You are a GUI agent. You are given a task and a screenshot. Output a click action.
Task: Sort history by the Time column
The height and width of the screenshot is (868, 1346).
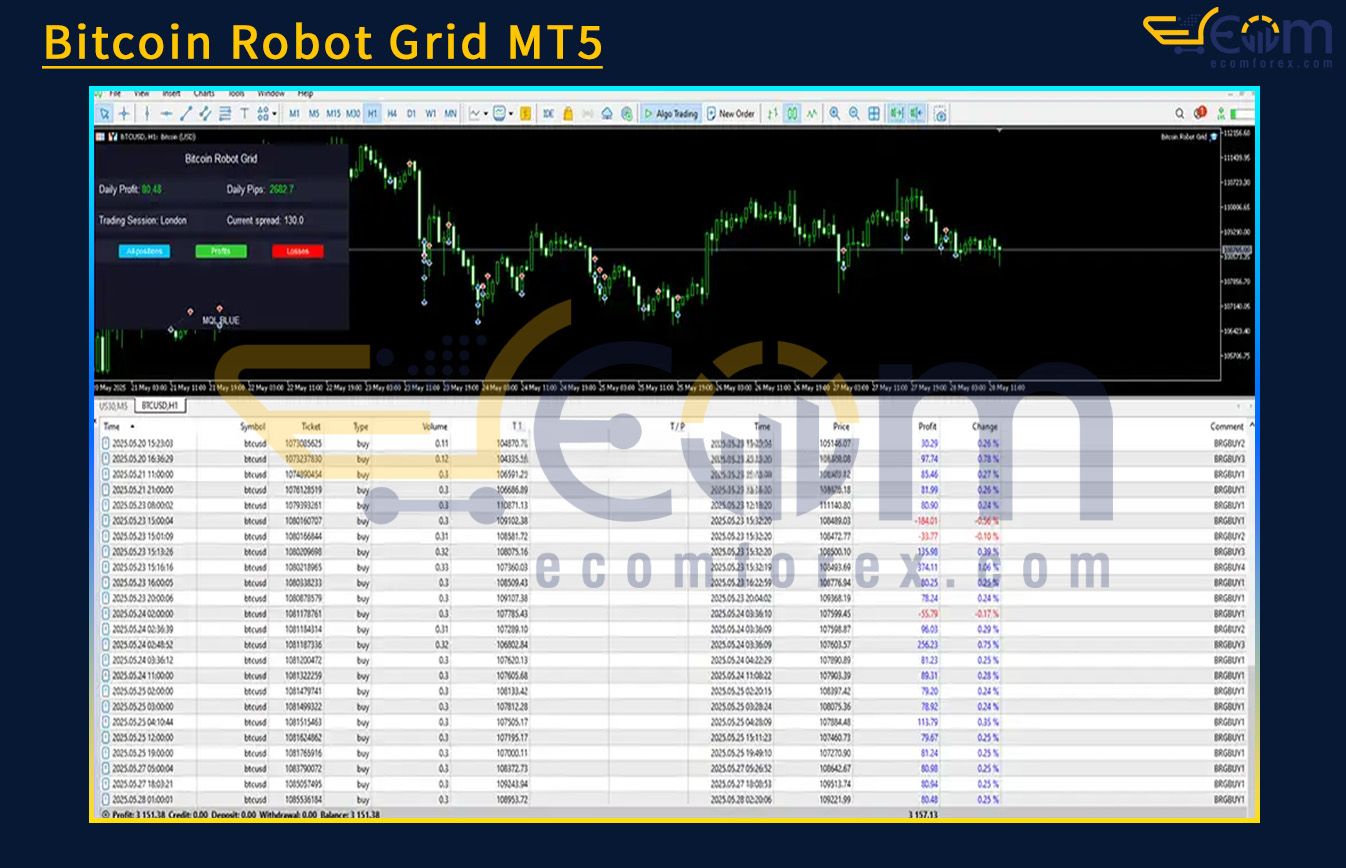point(112,426)
